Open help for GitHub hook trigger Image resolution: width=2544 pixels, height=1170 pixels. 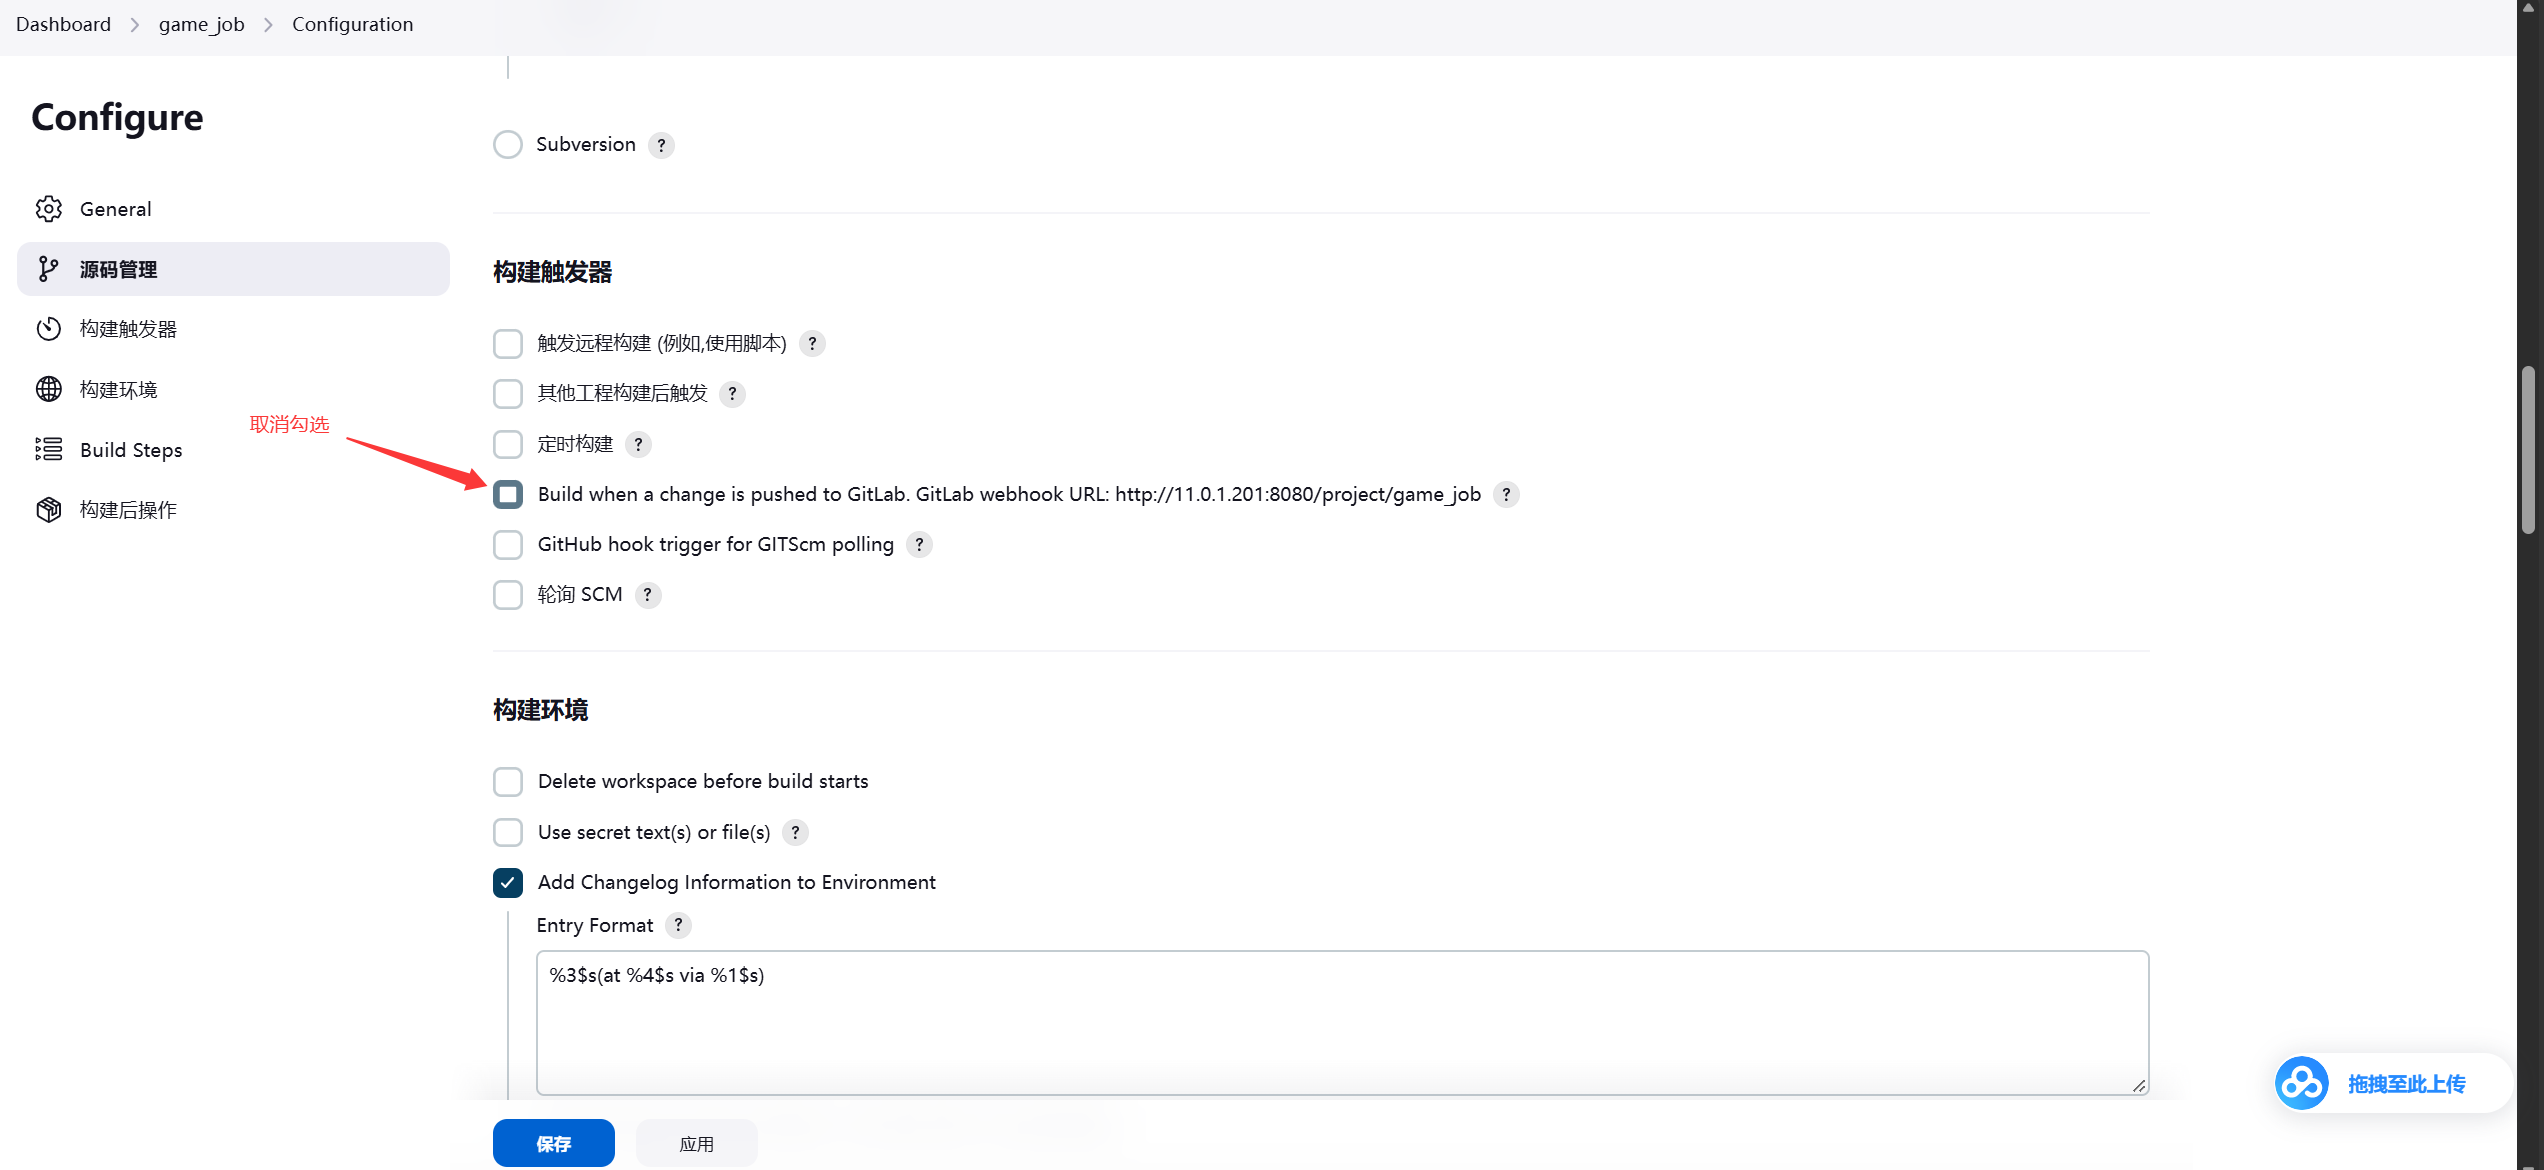919,544
